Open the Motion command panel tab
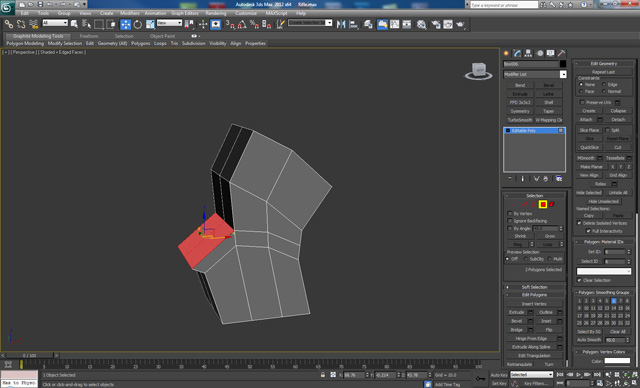The image size is (640, 388). [x=540, y=53]
